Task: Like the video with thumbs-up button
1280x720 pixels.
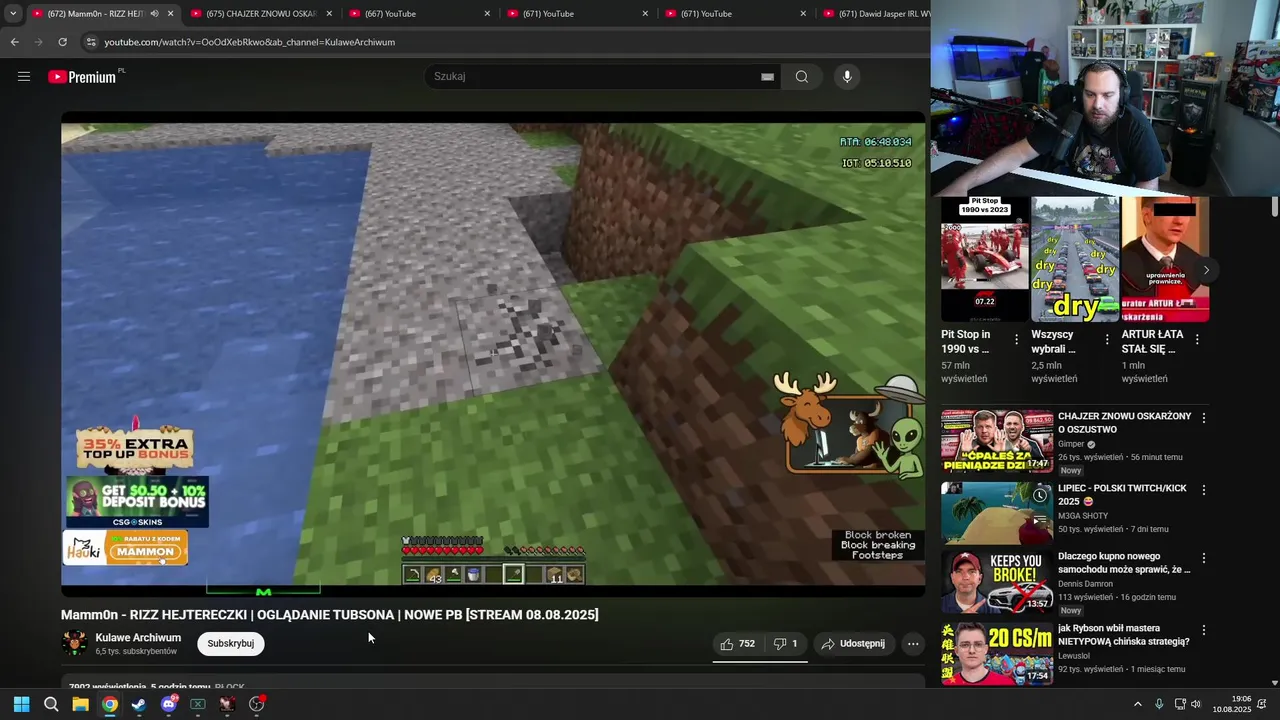Action: [x=738, y=644]
